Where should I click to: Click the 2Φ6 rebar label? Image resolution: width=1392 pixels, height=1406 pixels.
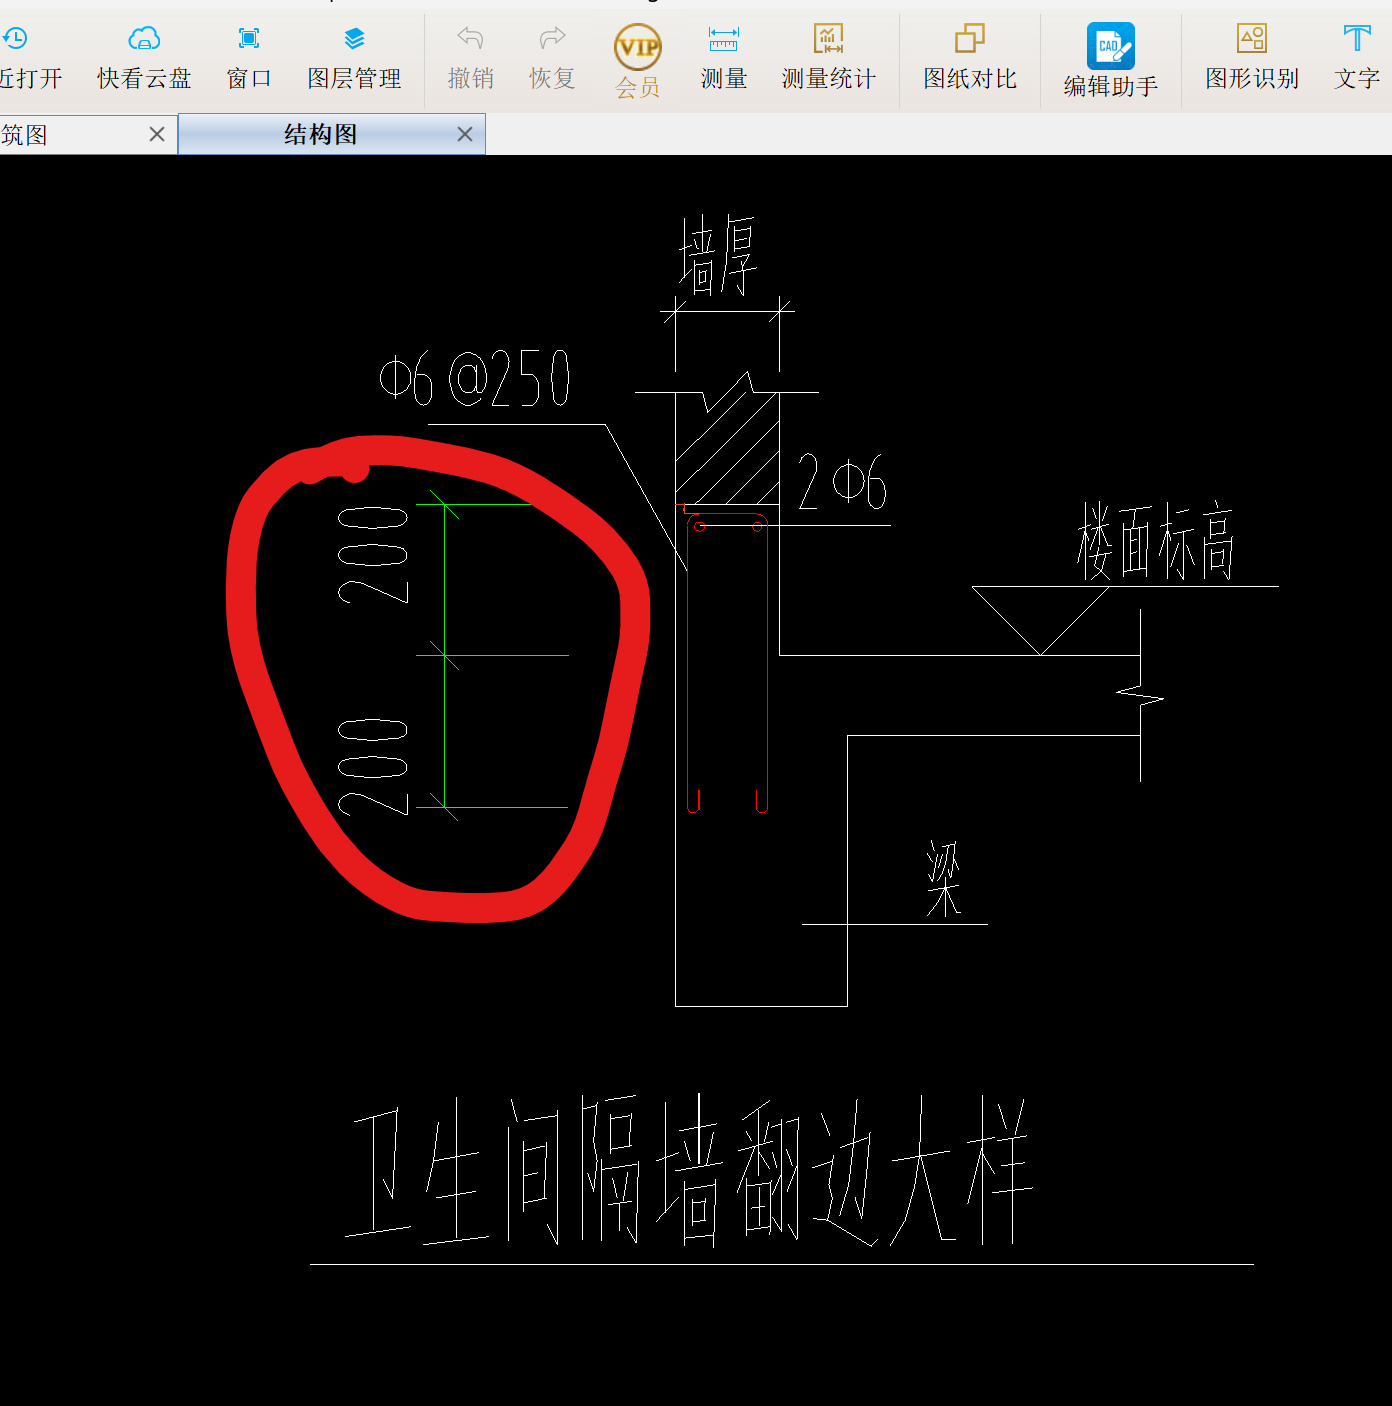[842, 482]
